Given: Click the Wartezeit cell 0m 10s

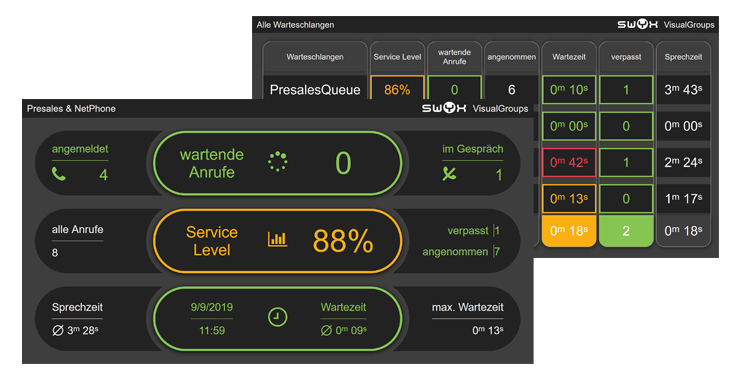Looking at the screenshot, I should pos(569,89).
